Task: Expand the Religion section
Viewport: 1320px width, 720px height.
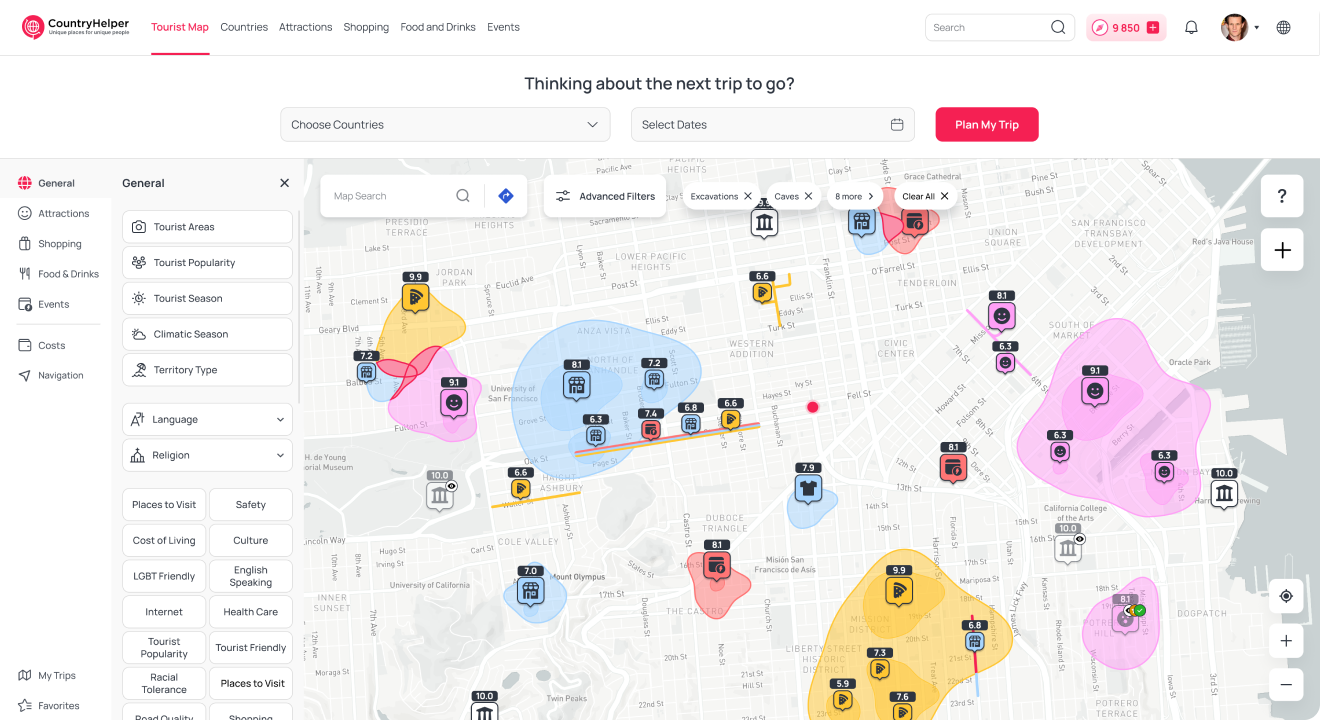Action: (x=208, y=455)
